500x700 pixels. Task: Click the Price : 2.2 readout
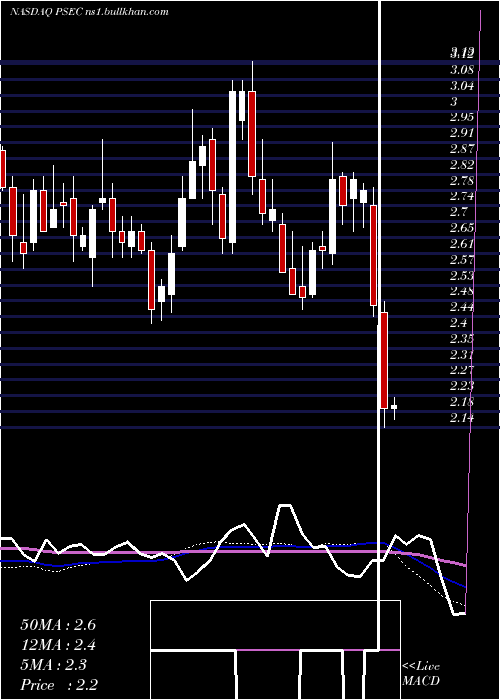tap(59, 685)
